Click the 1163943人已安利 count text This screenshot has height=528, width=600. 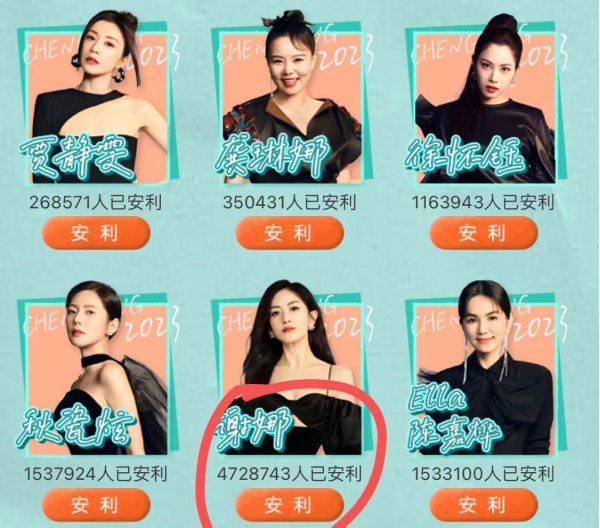coord(483,202)
